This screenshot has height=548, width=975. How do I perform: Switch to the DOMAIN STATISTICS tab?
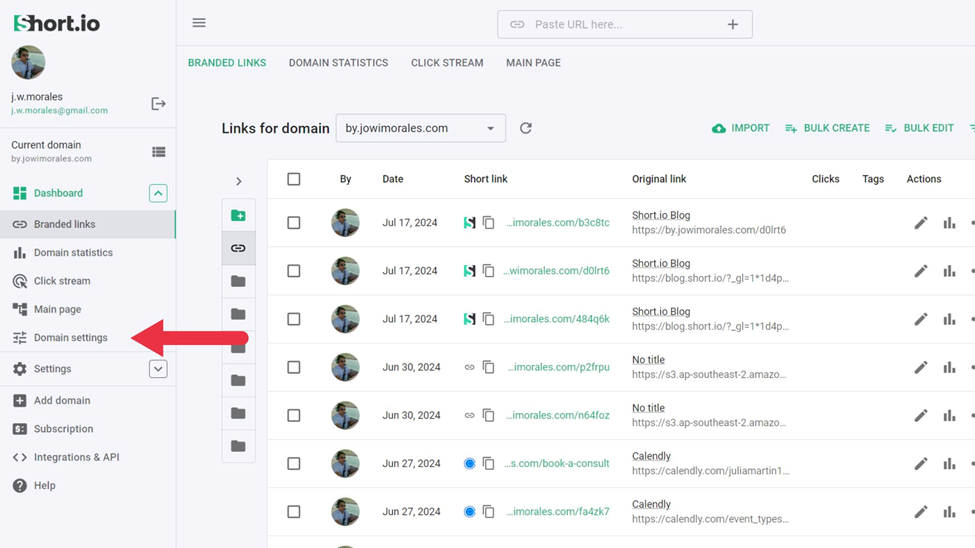[338, 63]
